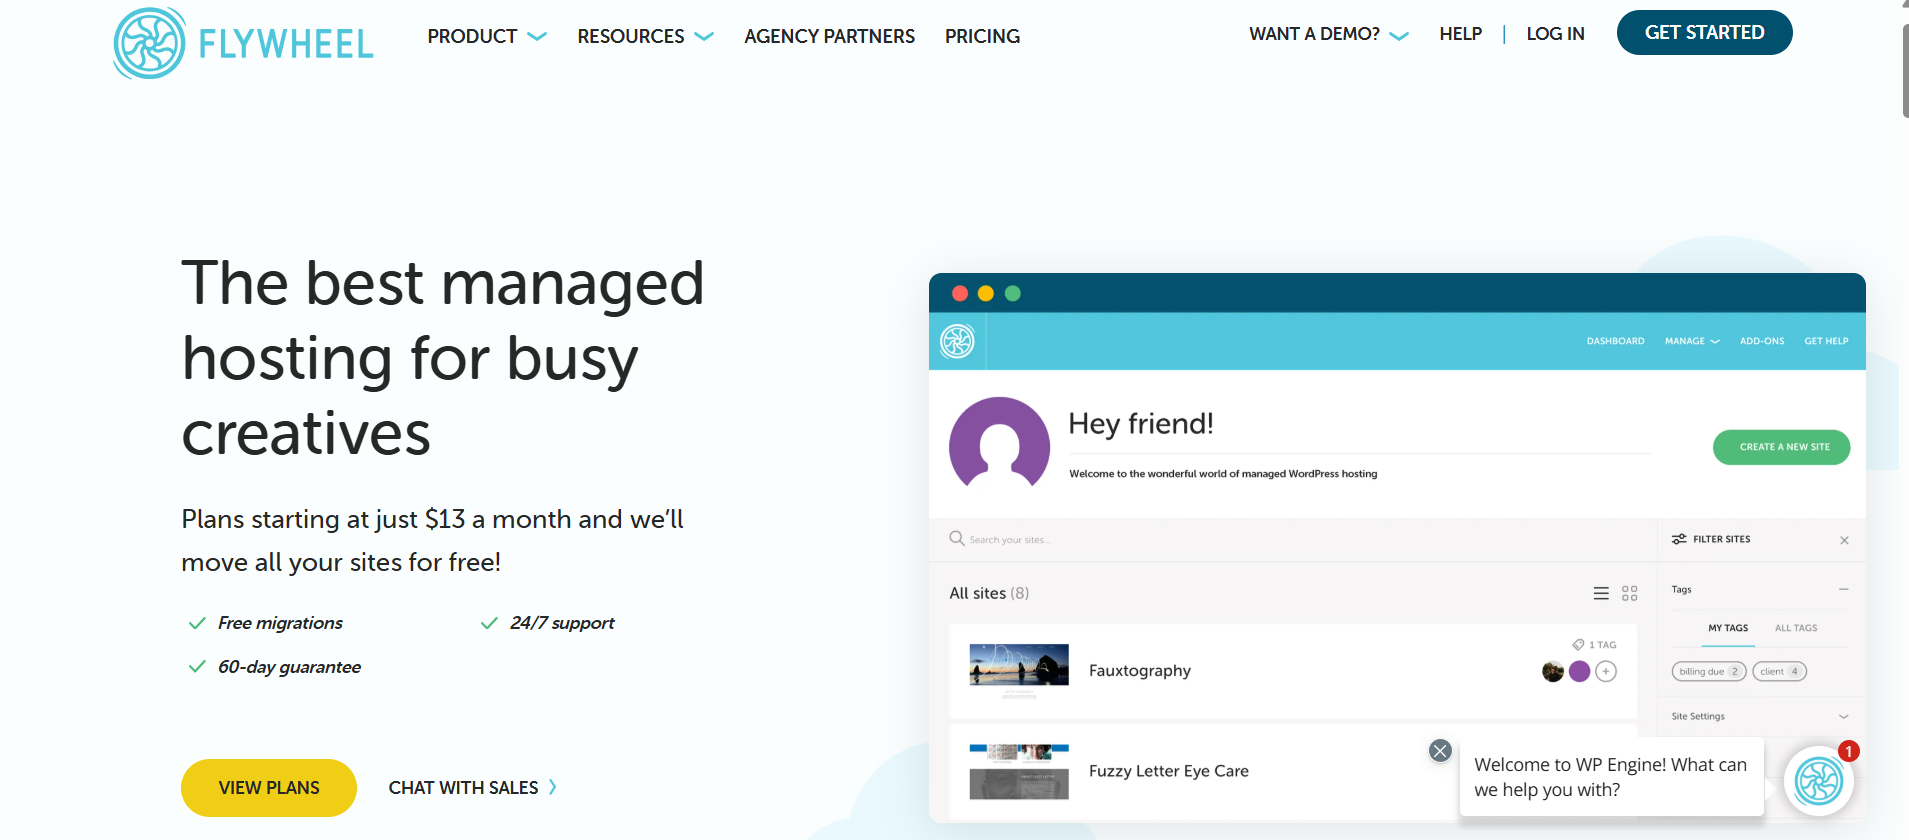Go to Agency Partners page
Viewport: 1909px width, 840px height.
829,36
